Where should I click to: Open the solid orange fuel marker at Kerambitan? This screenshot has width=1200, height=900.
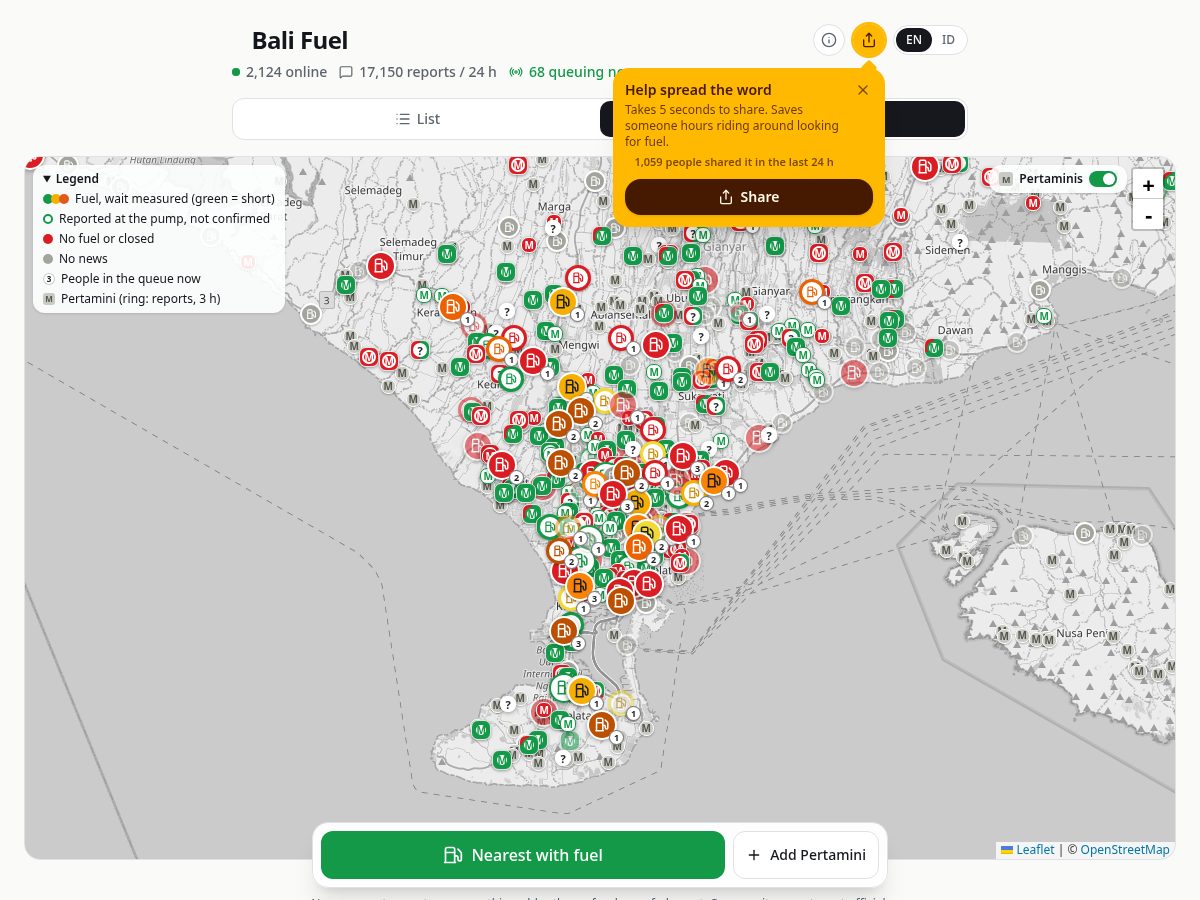[x=453, y=307]
